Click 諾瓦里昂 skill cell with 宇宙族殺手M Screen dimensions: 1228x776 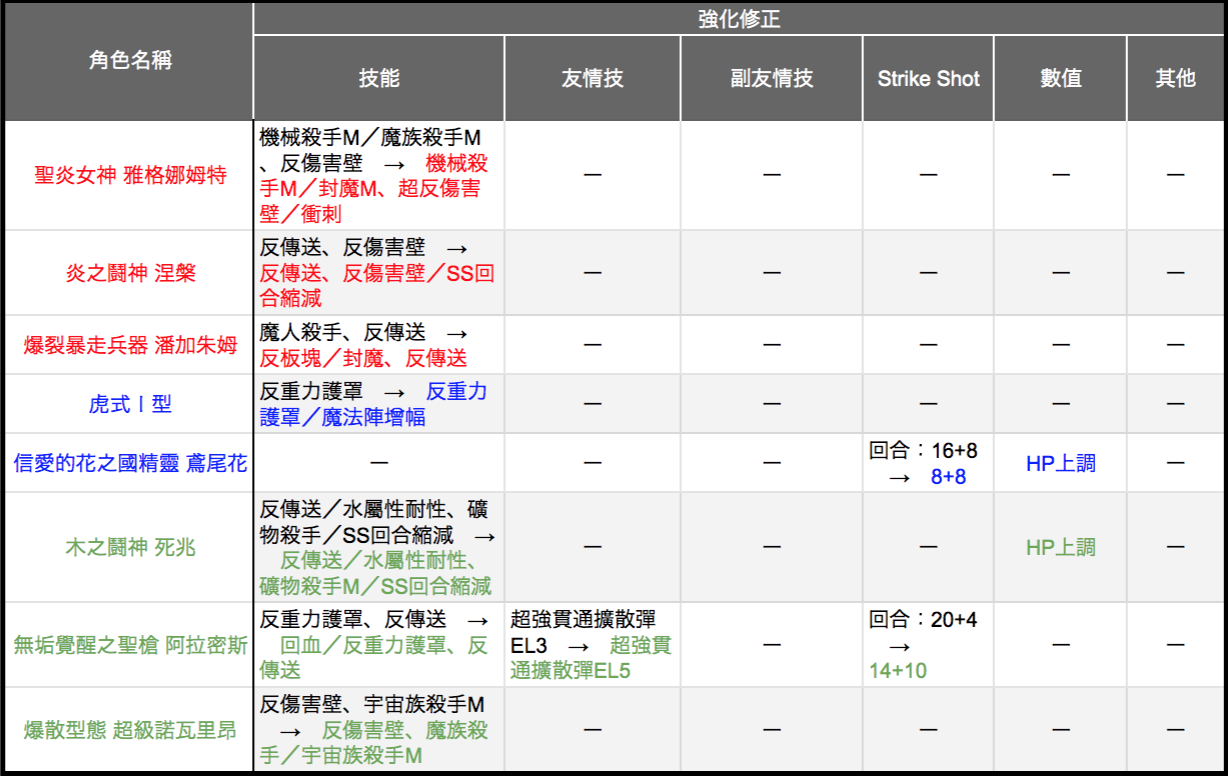pyautogui.click(x=378, y=730)
